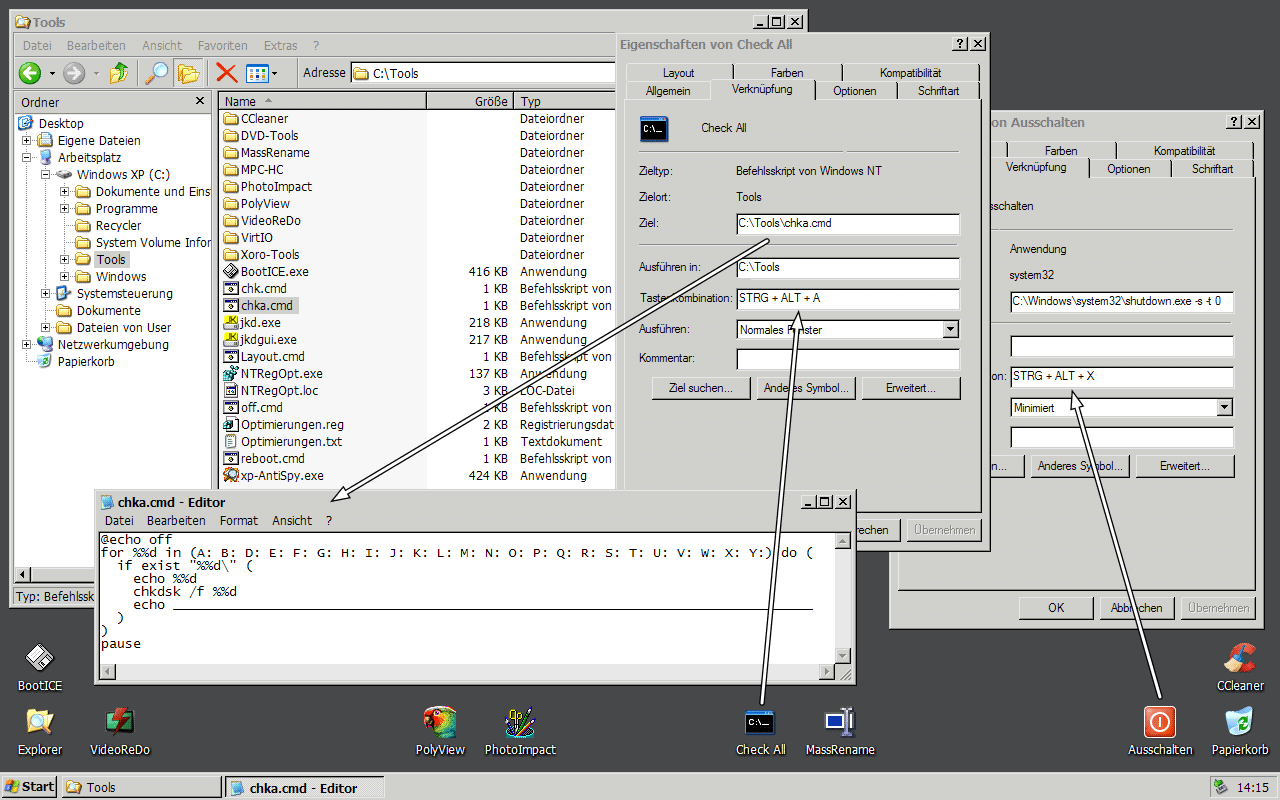Open the Extras menu in Explorer

click(280, 45)
